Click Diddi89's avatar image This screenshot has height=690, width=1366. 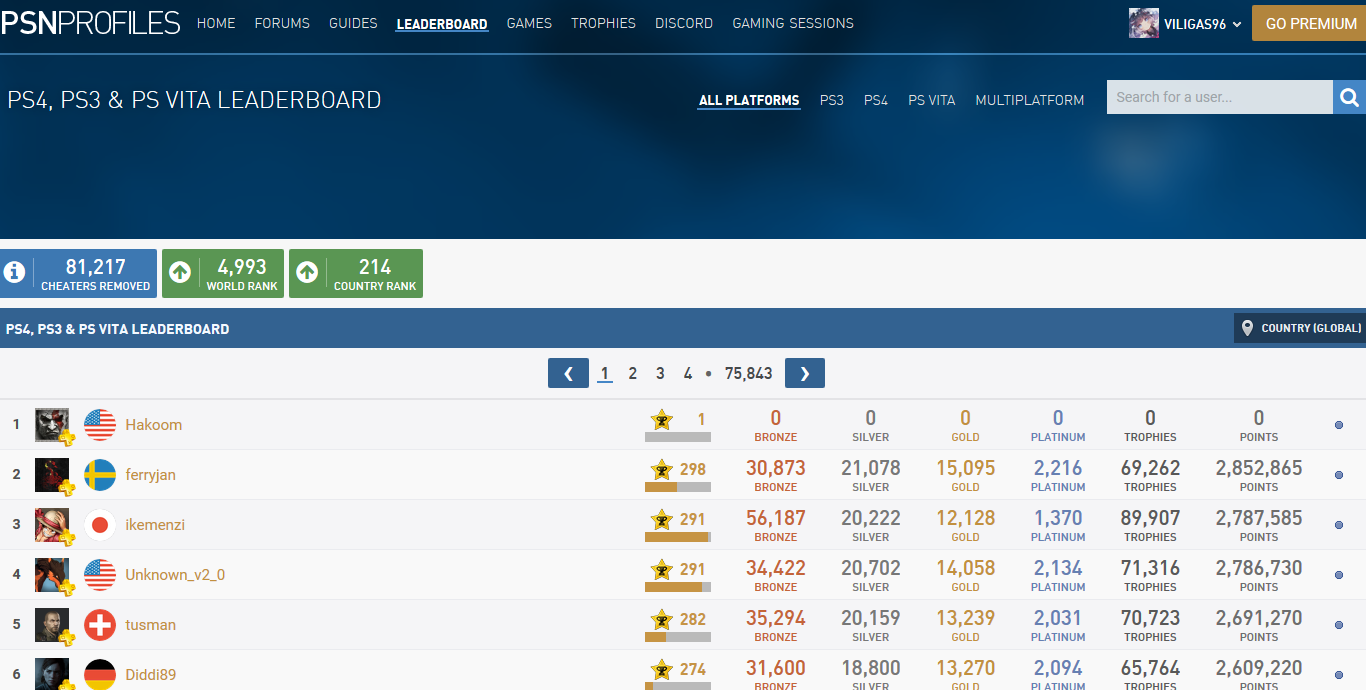52,674
